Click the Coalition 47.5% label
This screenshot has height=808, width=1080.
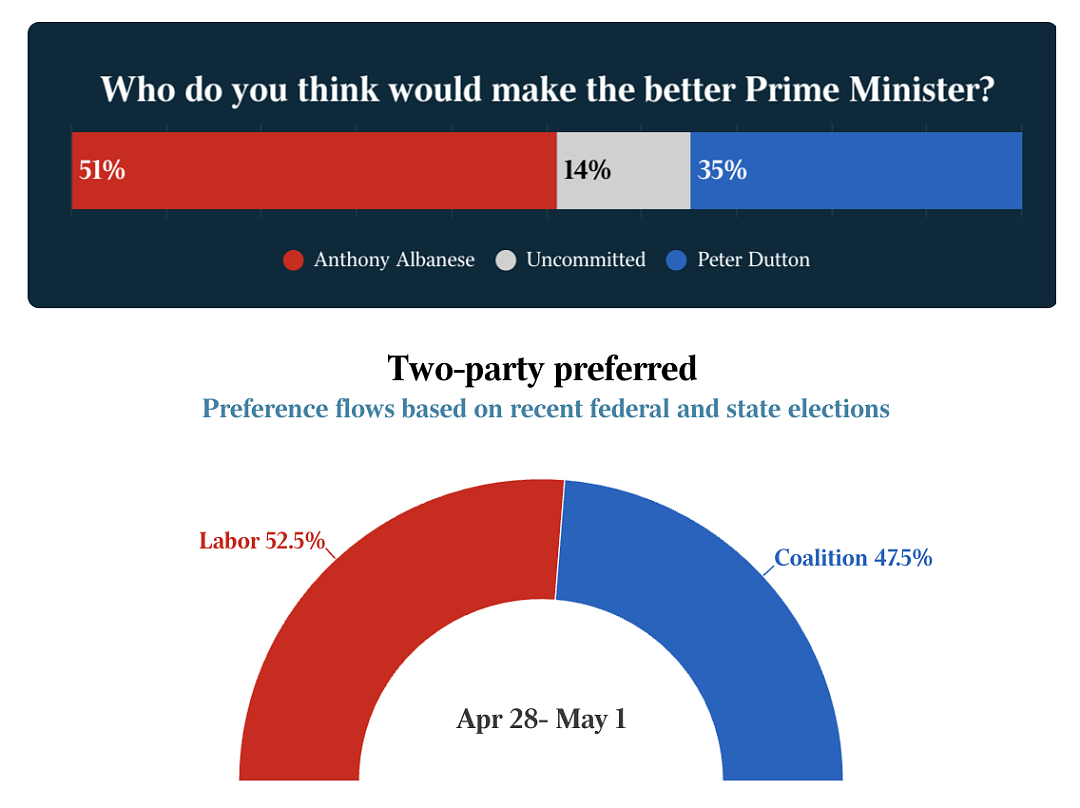click(x=853, y=558)
